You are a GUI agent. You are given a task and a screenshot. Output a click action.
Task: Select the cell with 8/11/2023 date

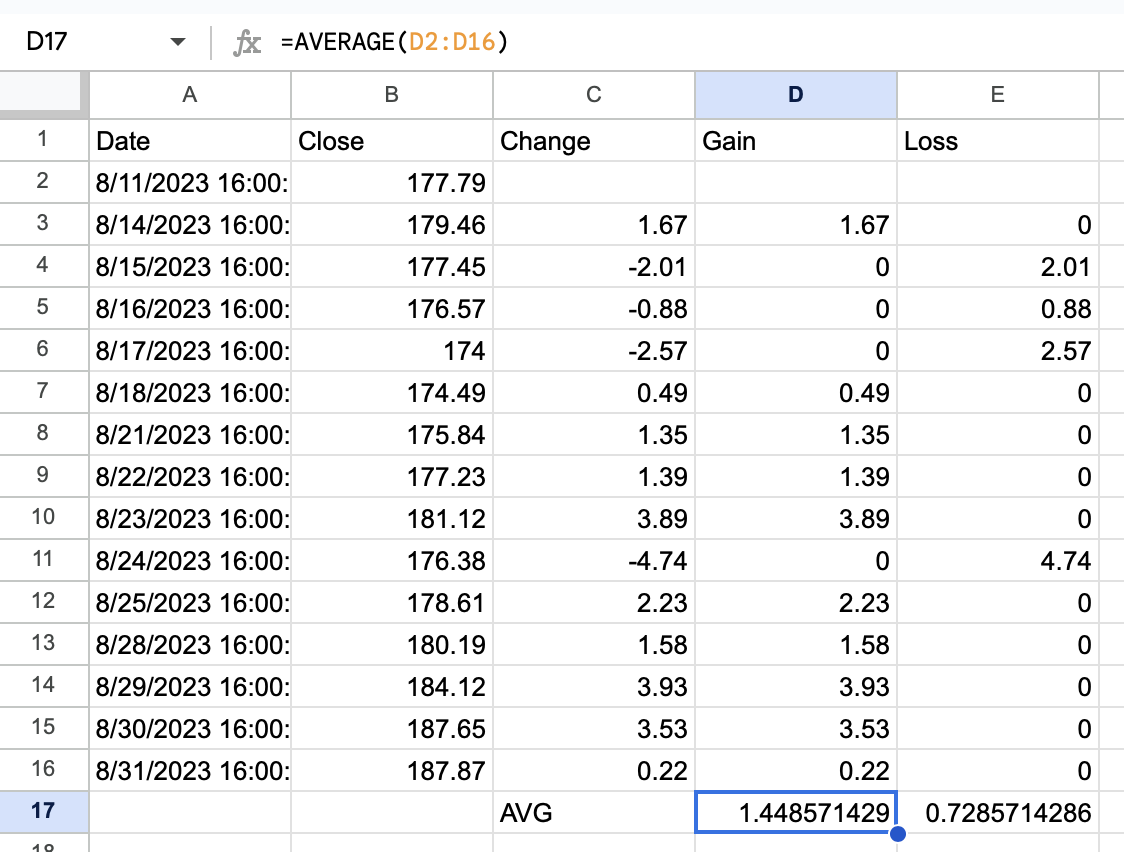[x=190, y=183]
